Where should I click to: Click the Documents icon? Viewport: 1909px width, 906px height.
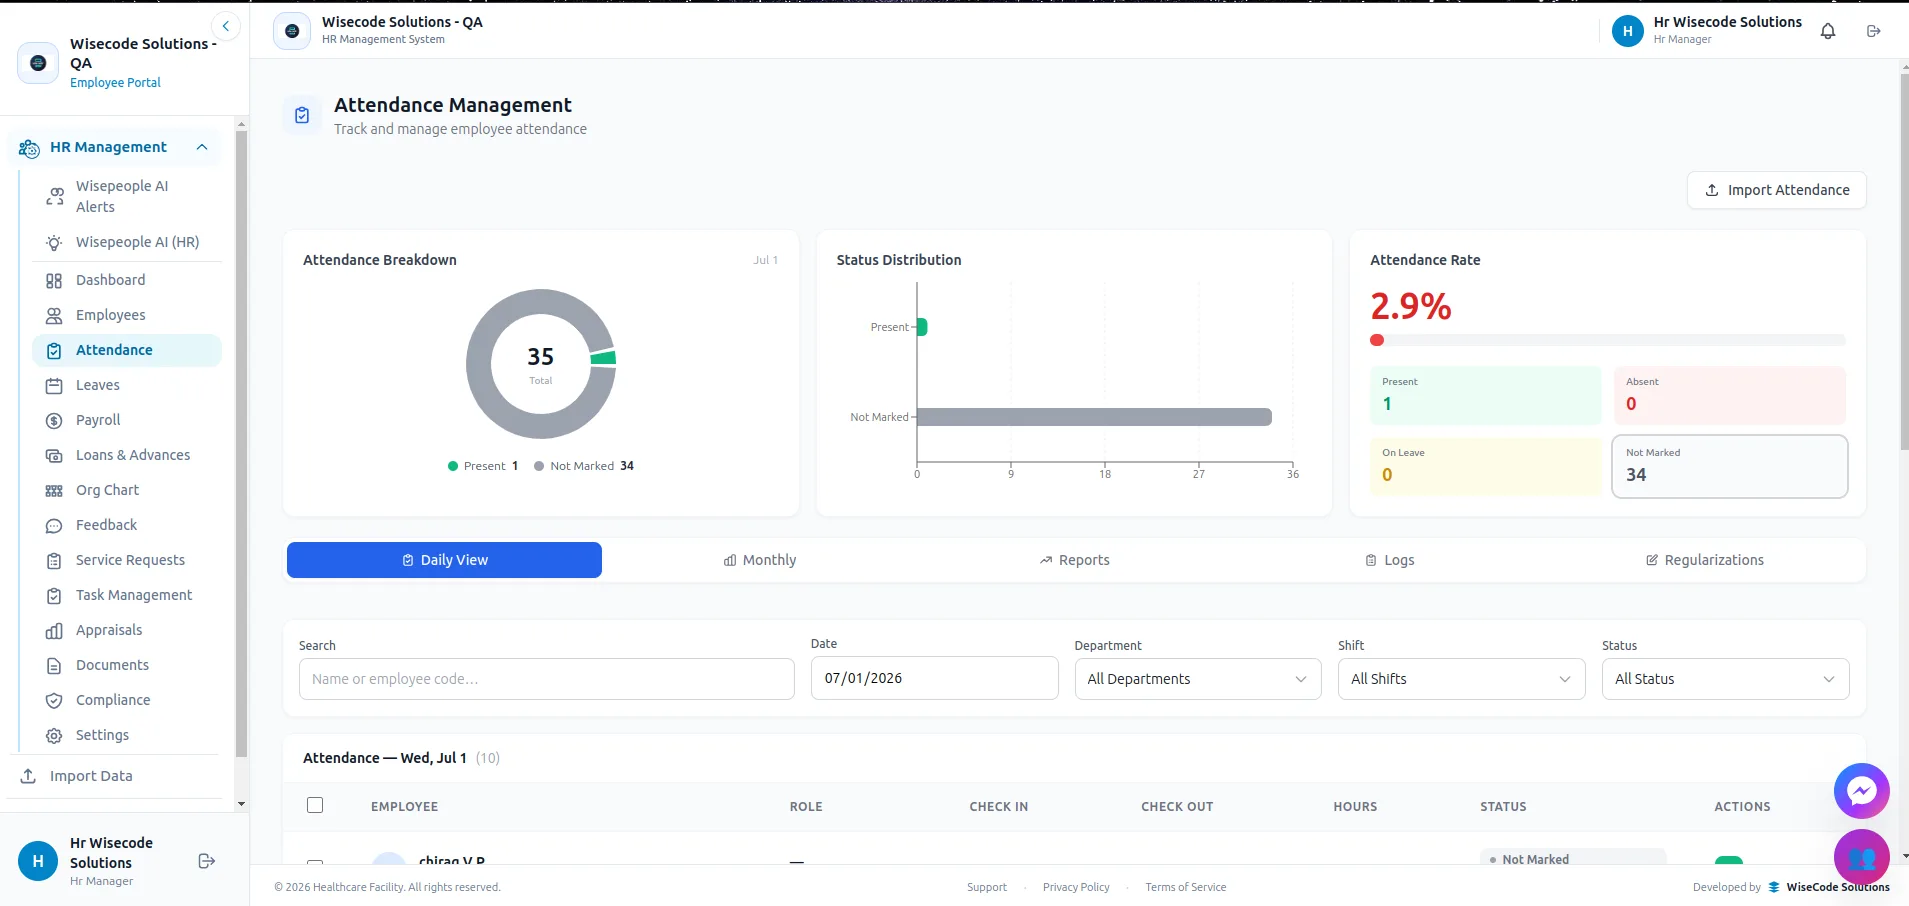tap(54, 666)
